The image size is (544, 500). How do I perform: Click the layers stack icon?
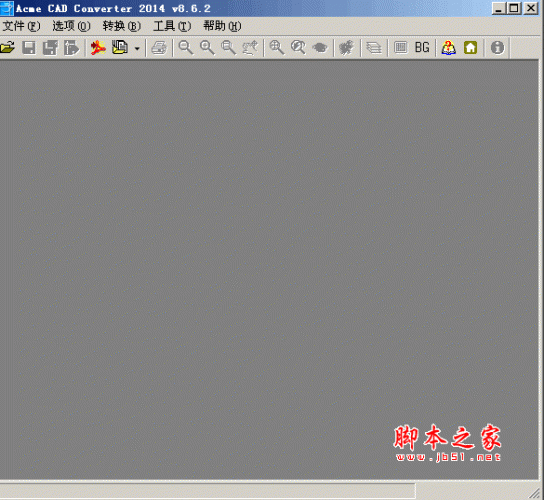tap(374, 48)
